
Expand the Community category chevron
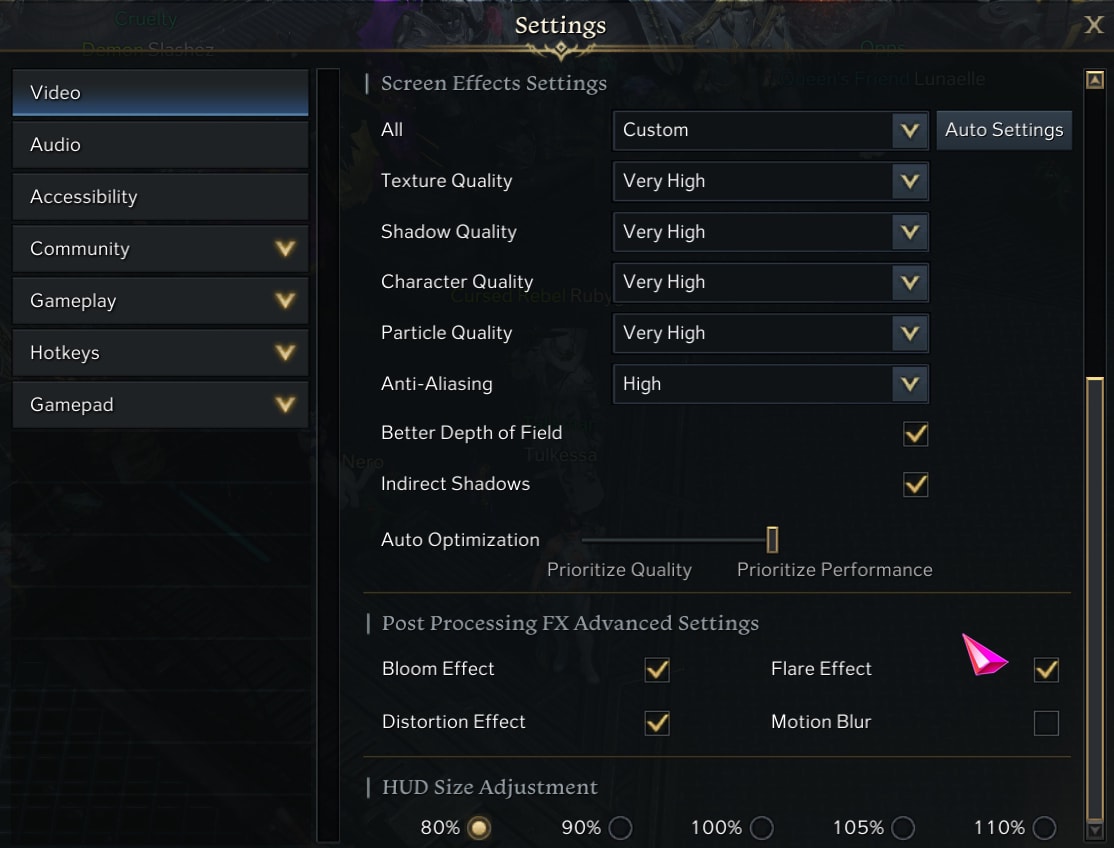pyautogui.click(x=285, y=249)
